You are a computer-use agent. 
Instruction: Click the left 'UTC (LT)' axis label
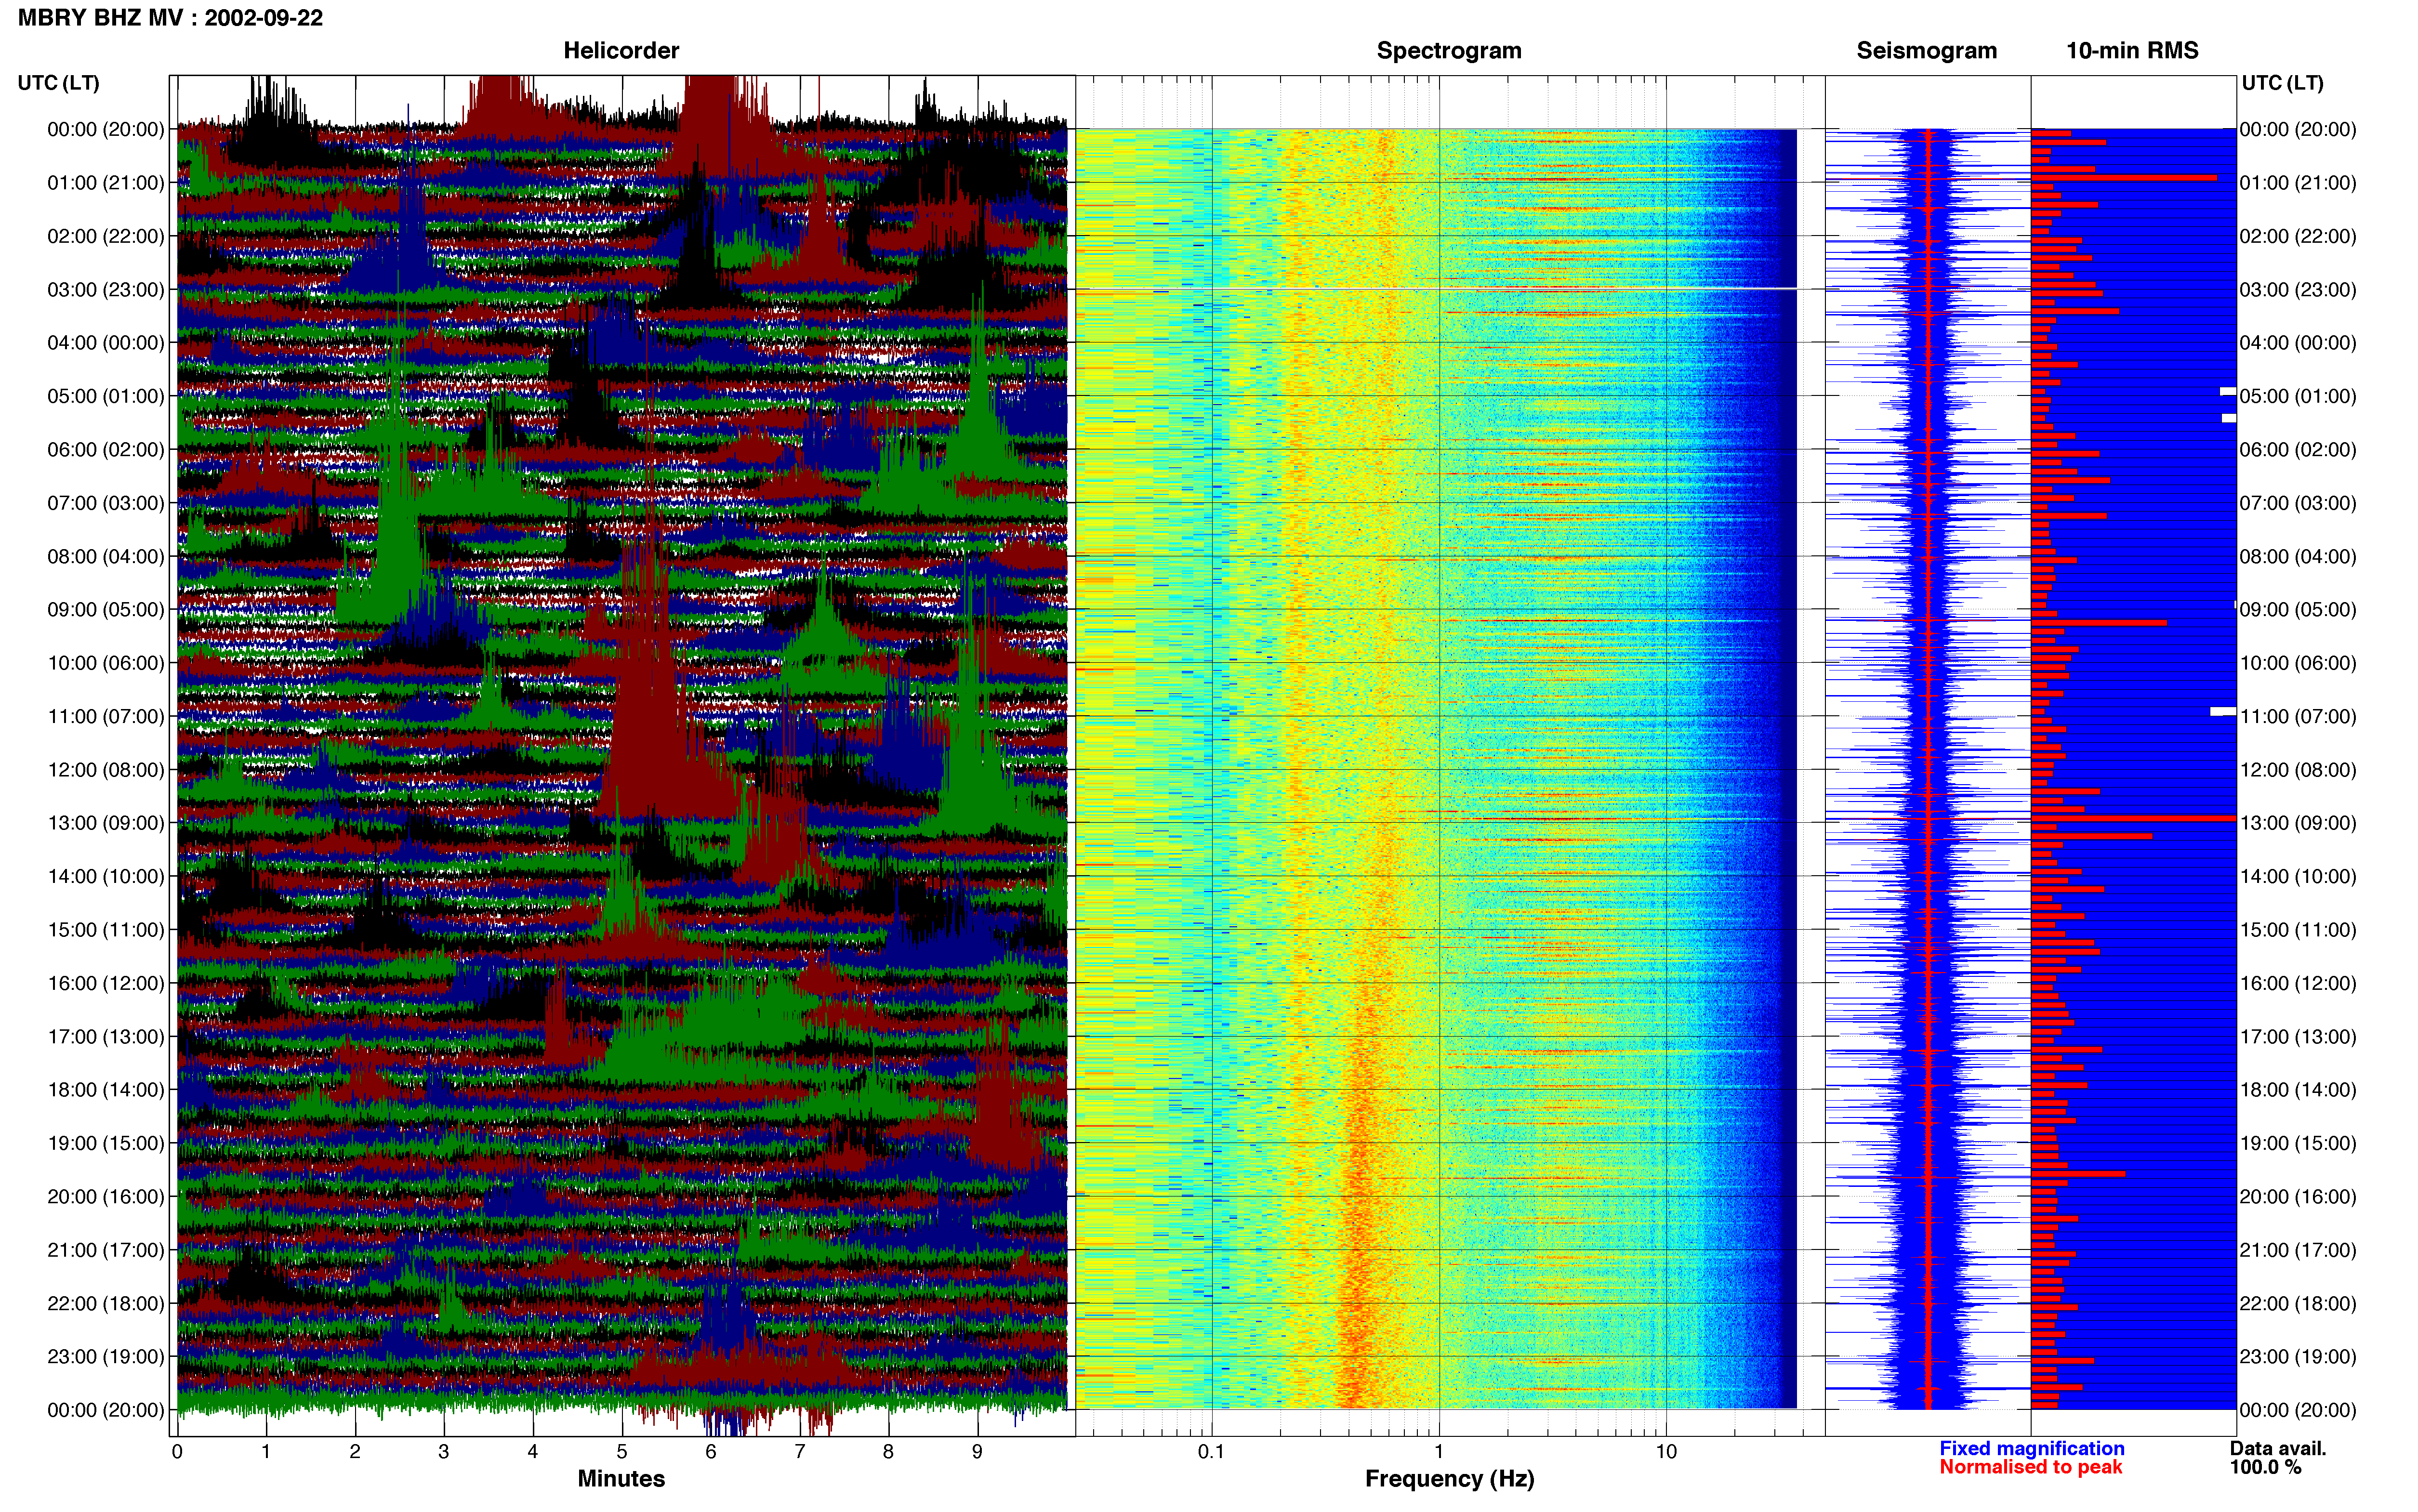[59, 83]
